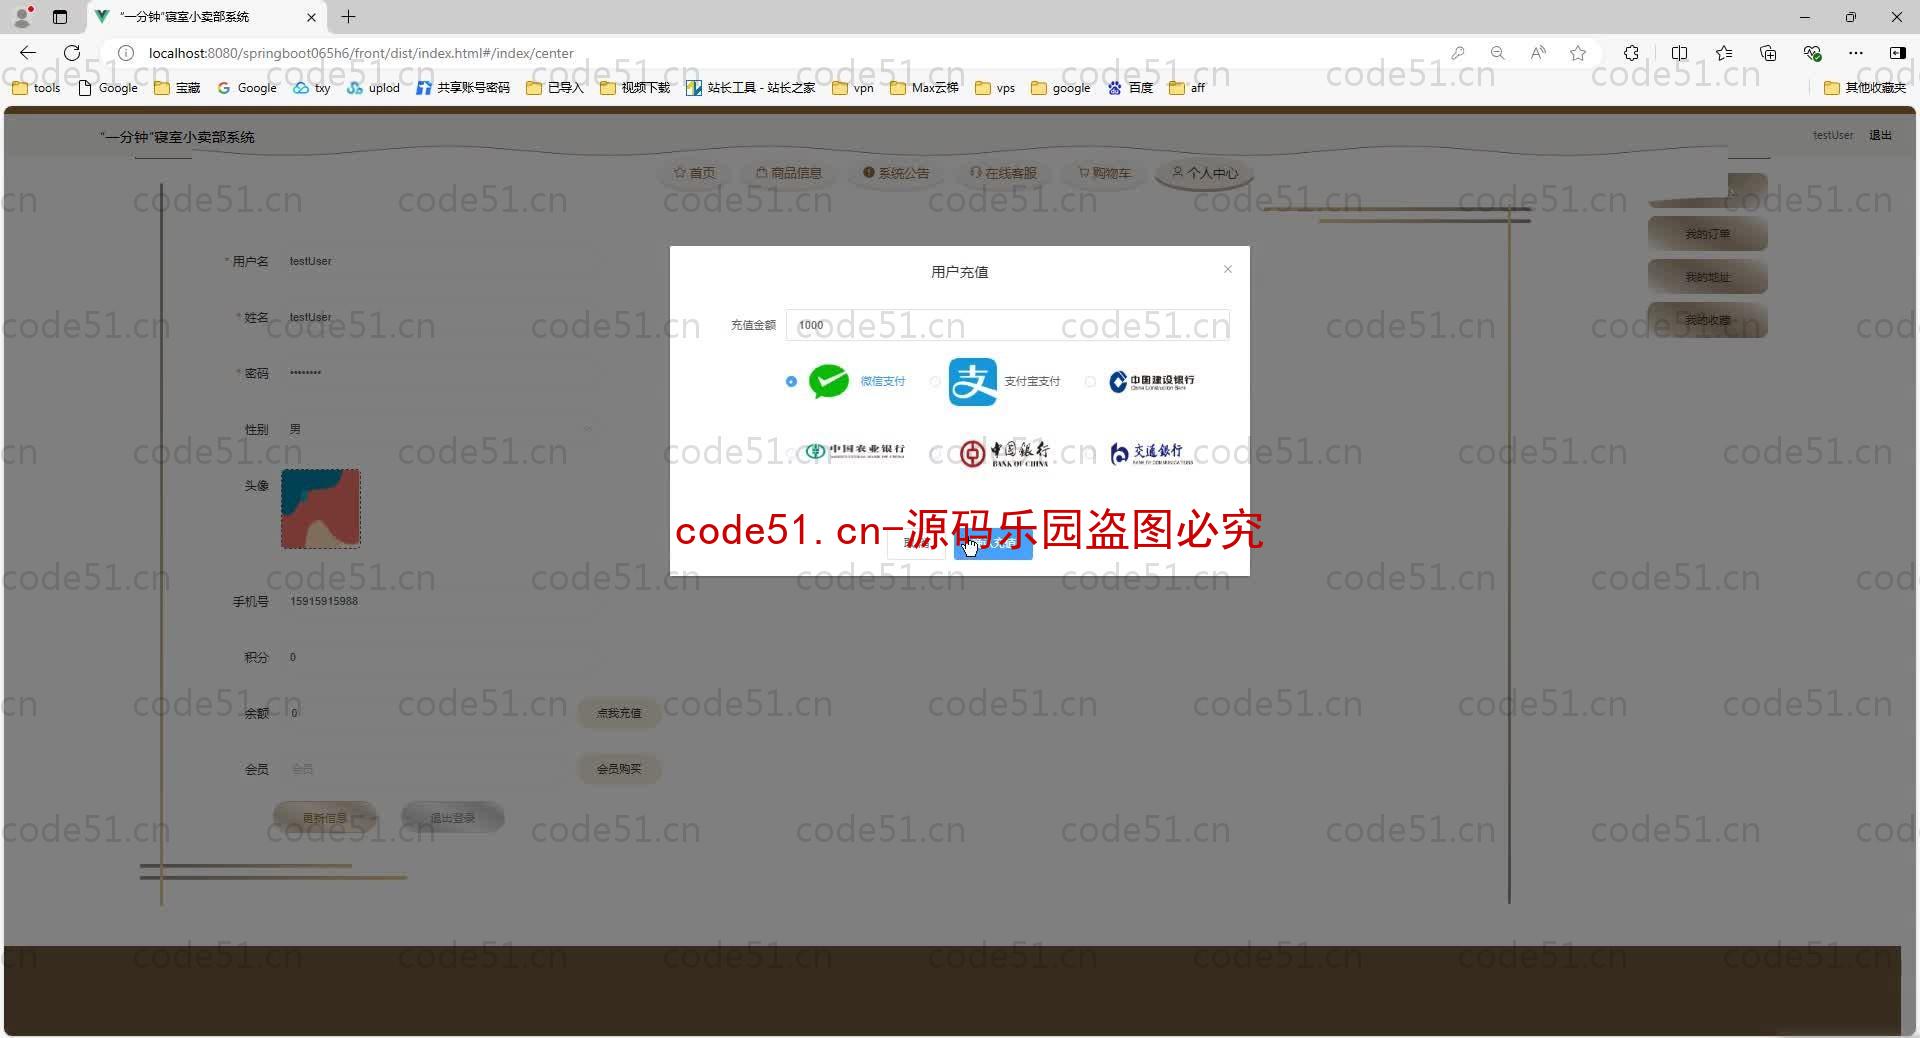The height and width of the screenshot is (1038, 1920).
Task: Click the 我的订单 side button
Action: pos(1707,234)
